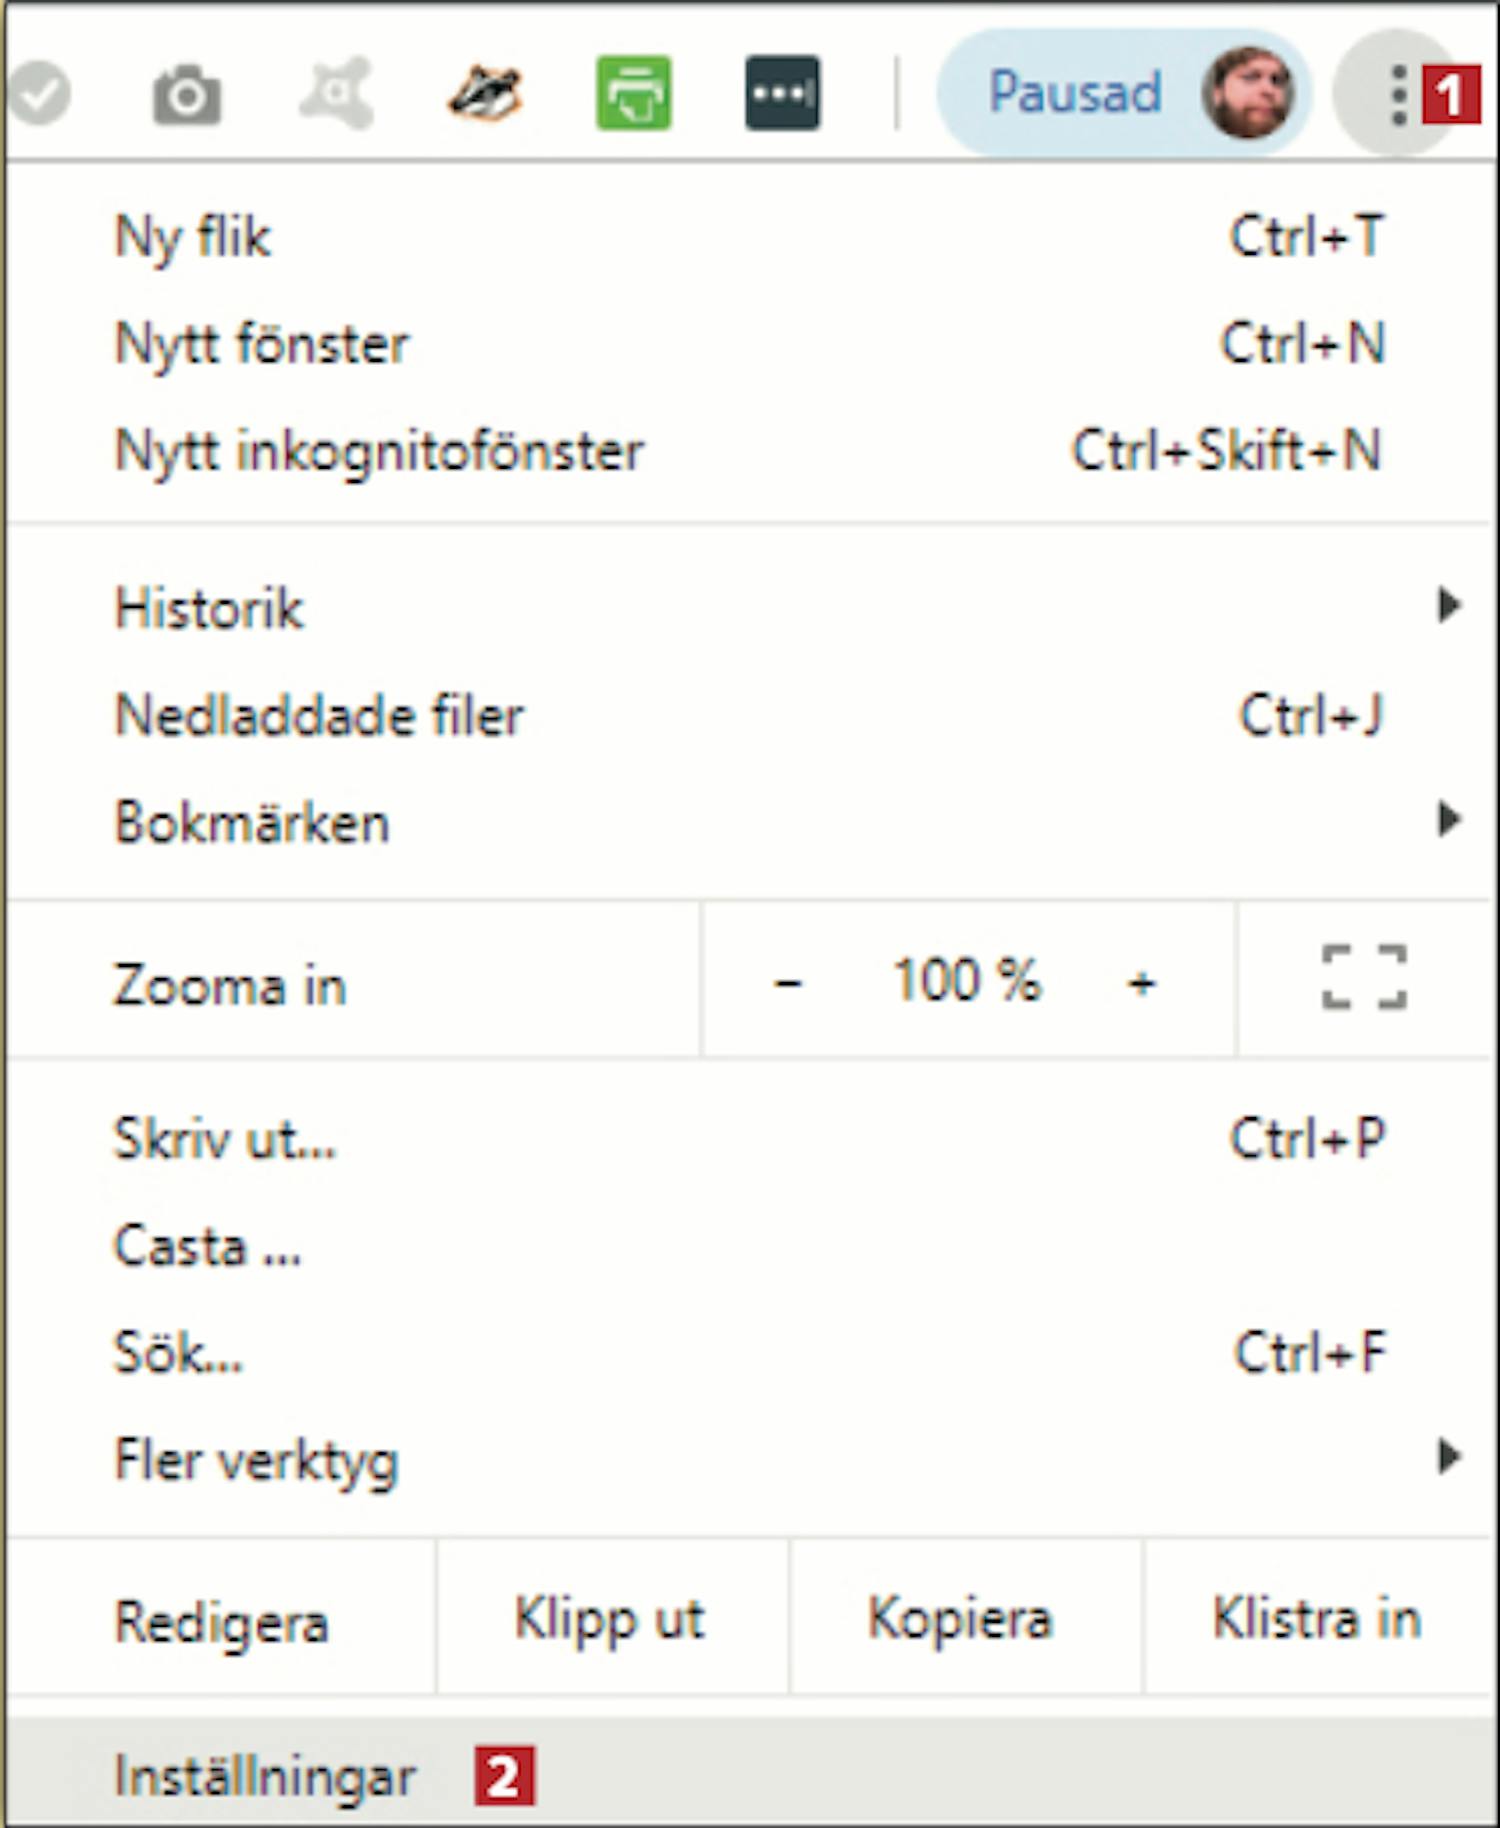Click the Kopiera button

click(x=960, y=1619)
